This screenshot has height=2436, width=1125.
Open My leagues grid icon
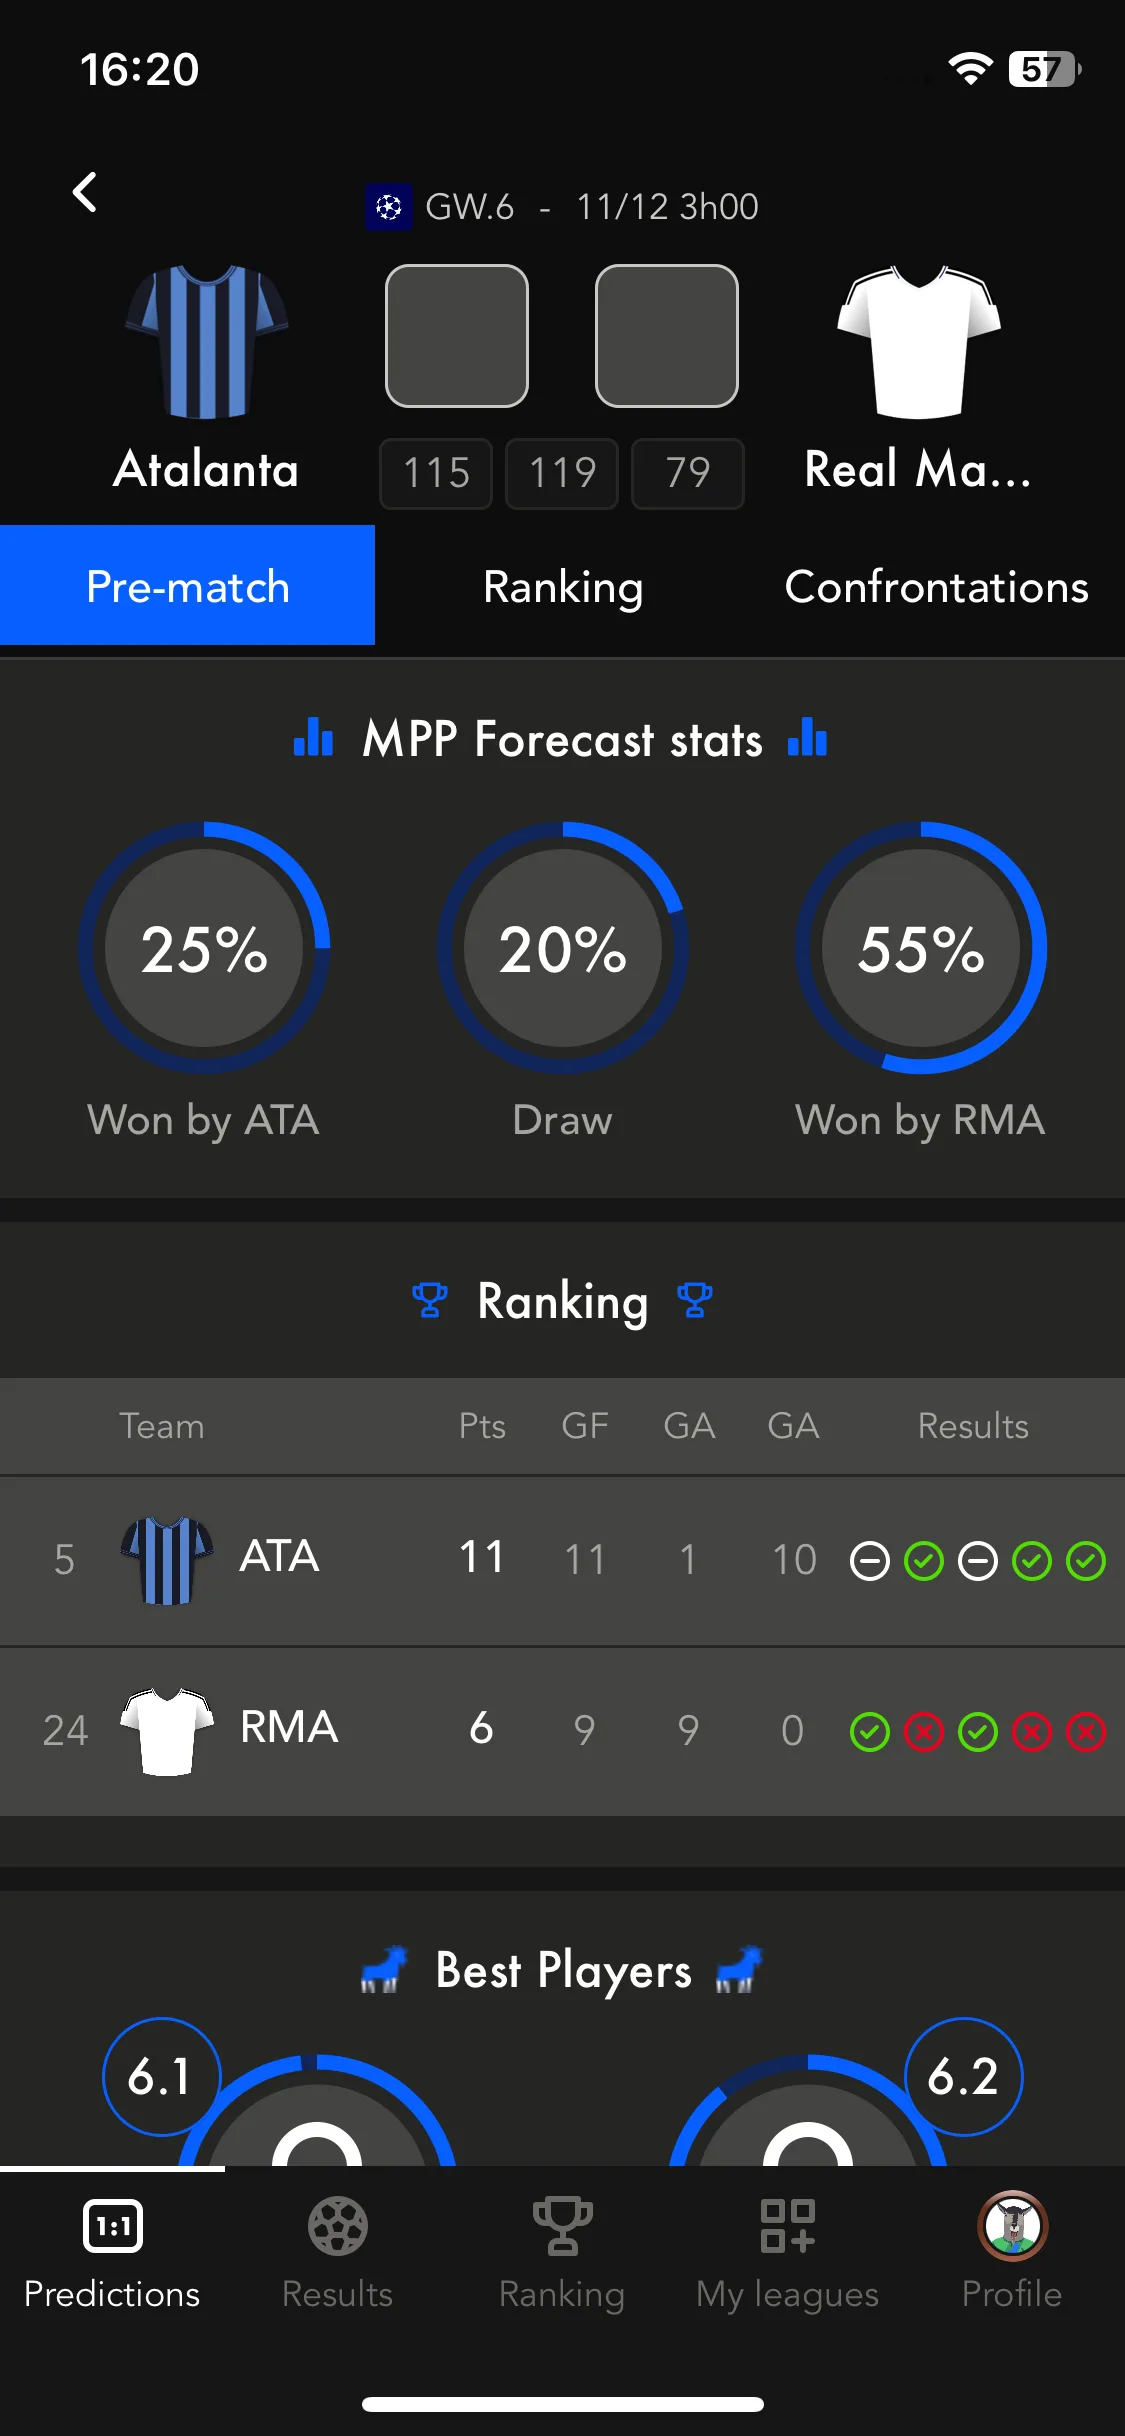787,2227
